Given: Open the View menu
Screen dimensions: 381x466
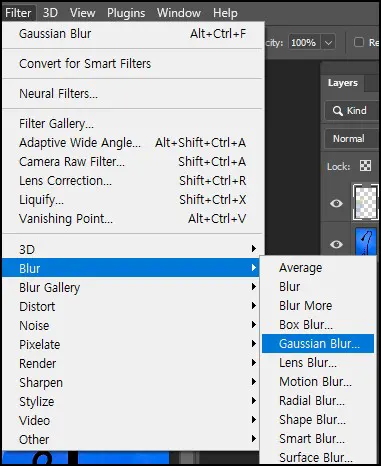Looking at the screenshot, I should coord(83,13).
